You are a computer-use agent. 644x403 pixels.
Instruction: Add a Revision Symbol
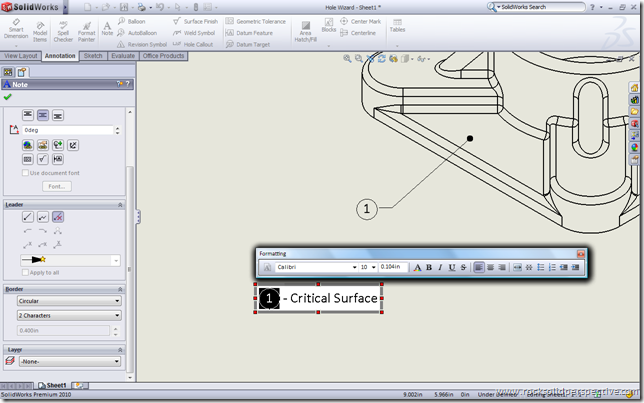142,44
